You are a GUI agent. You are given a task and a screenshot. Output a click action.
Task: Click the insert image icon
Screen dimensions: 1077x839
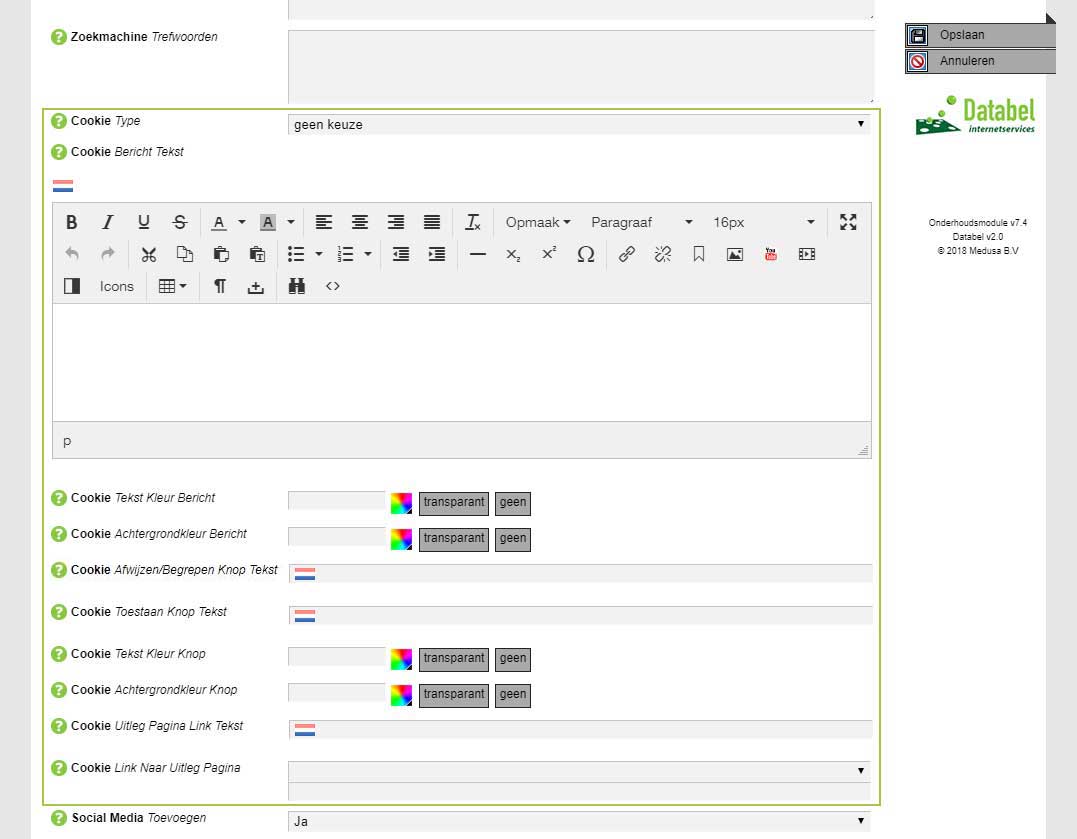pos(735,254)
